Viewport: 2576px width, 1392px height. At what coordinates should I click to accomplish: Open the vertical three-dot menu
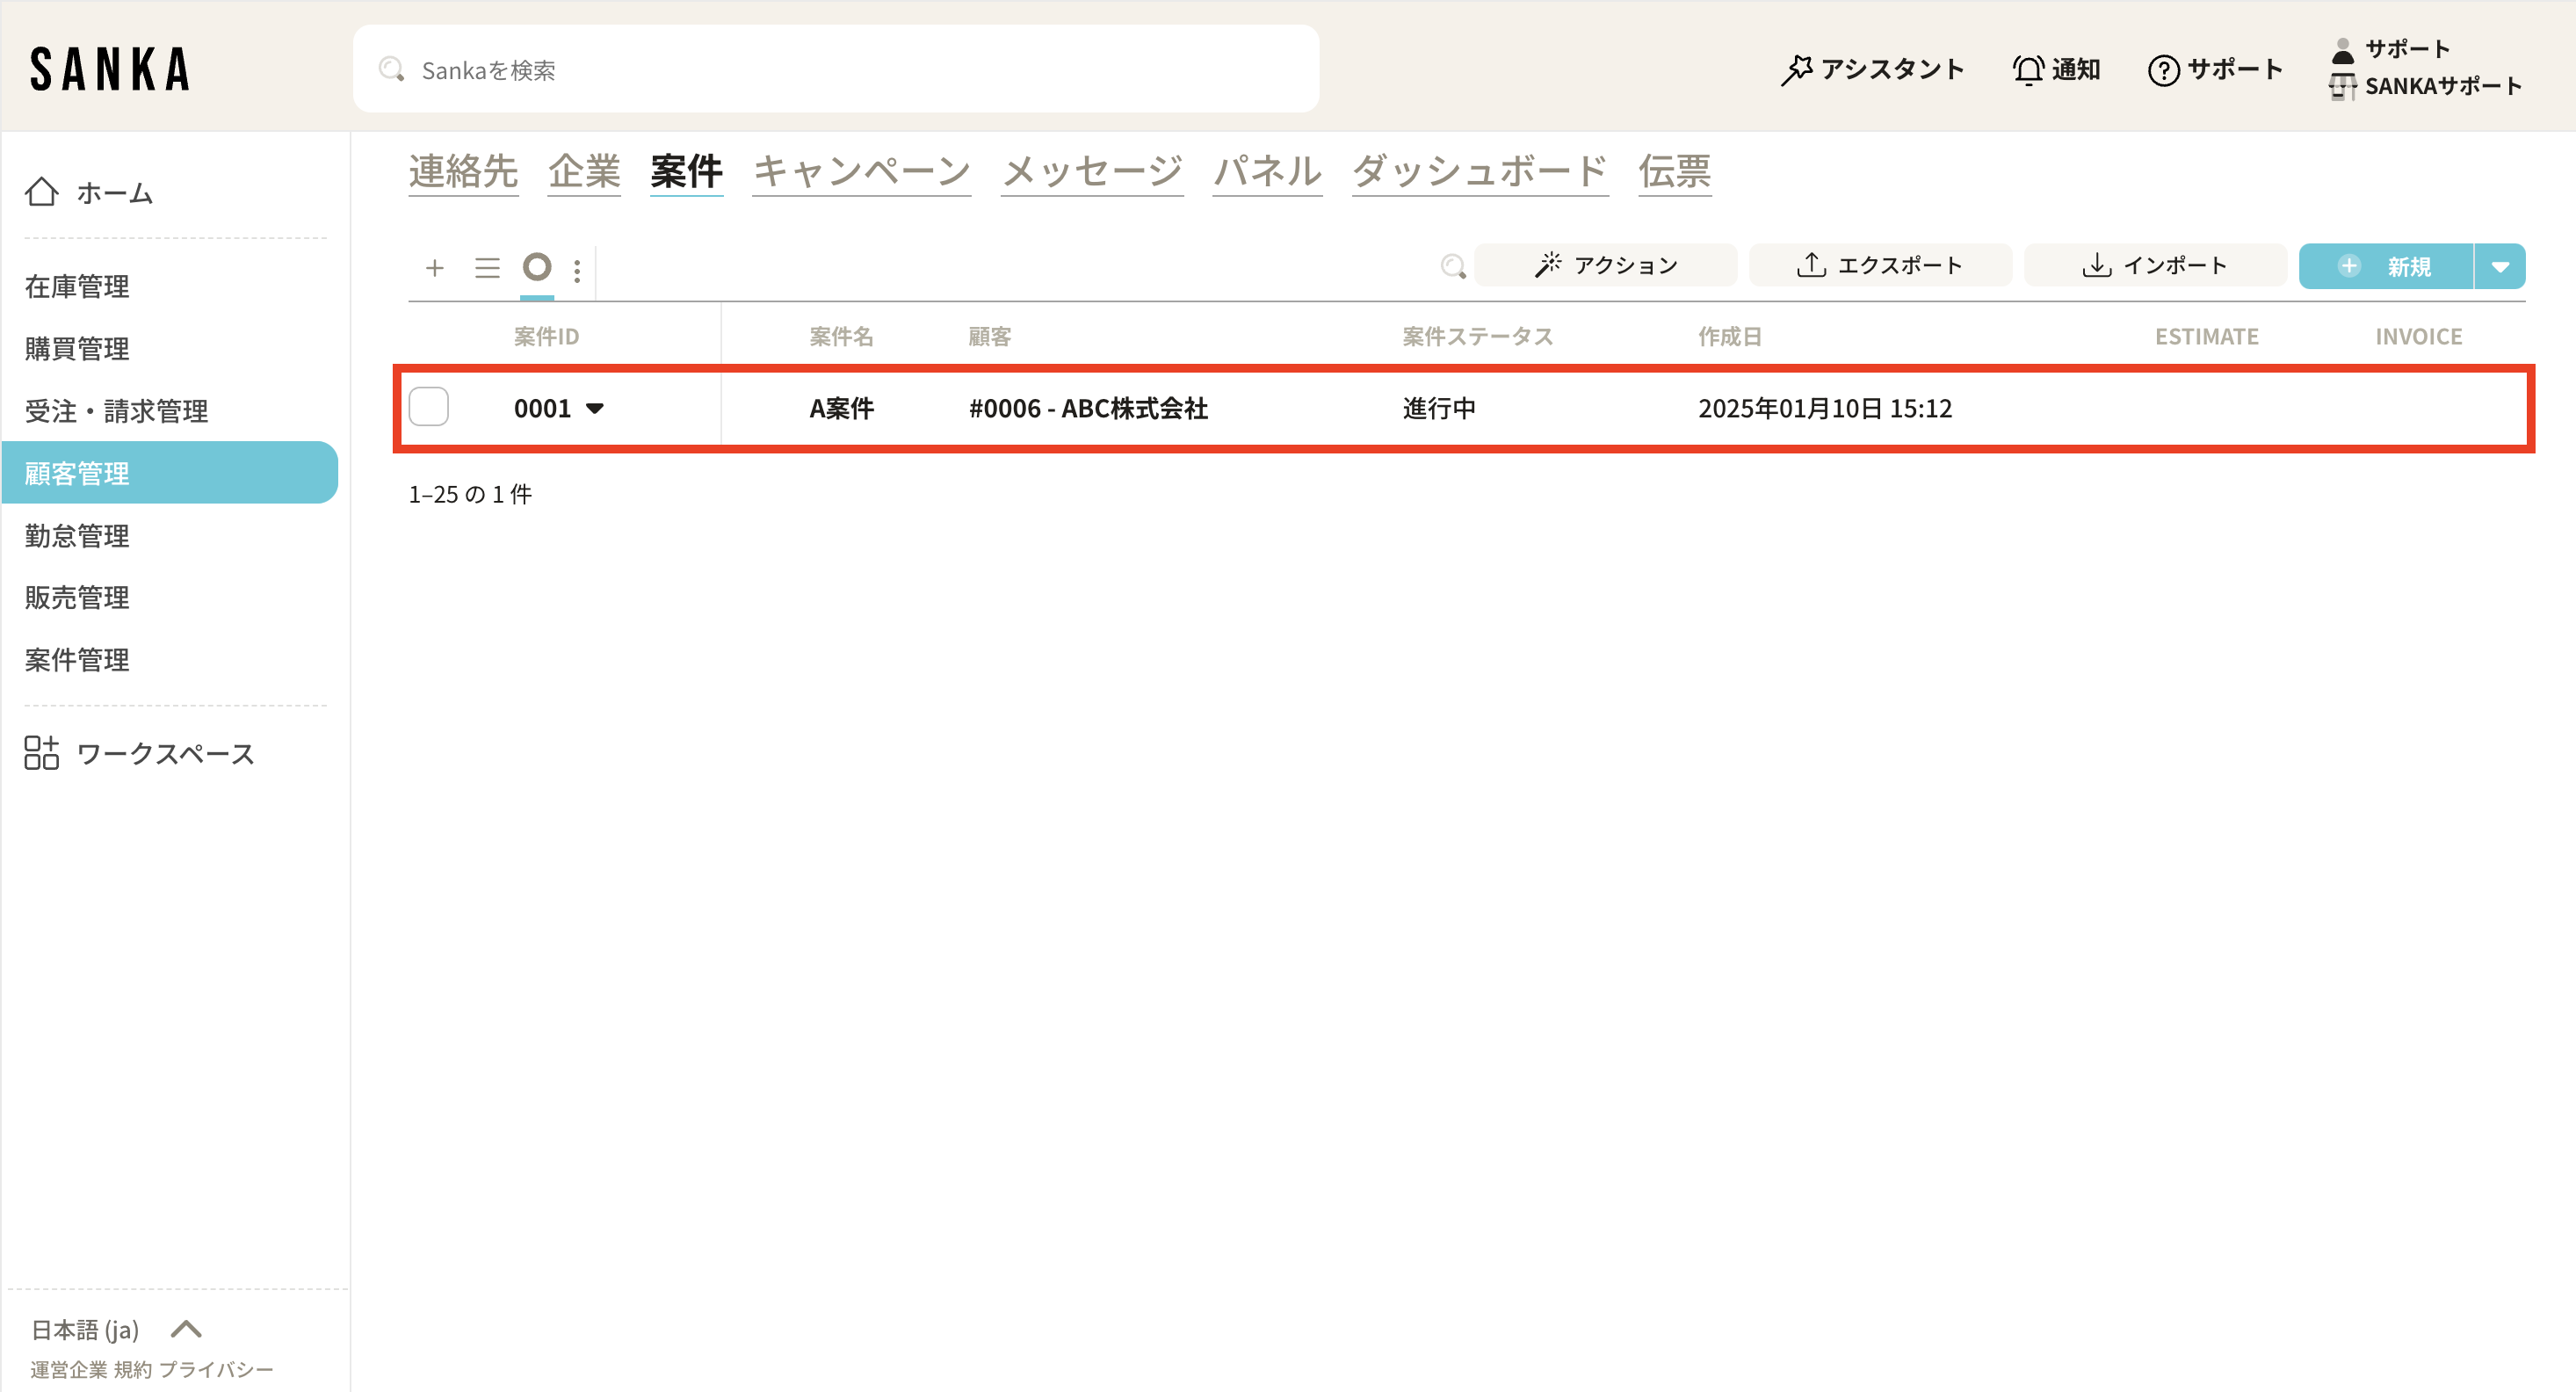577,270
